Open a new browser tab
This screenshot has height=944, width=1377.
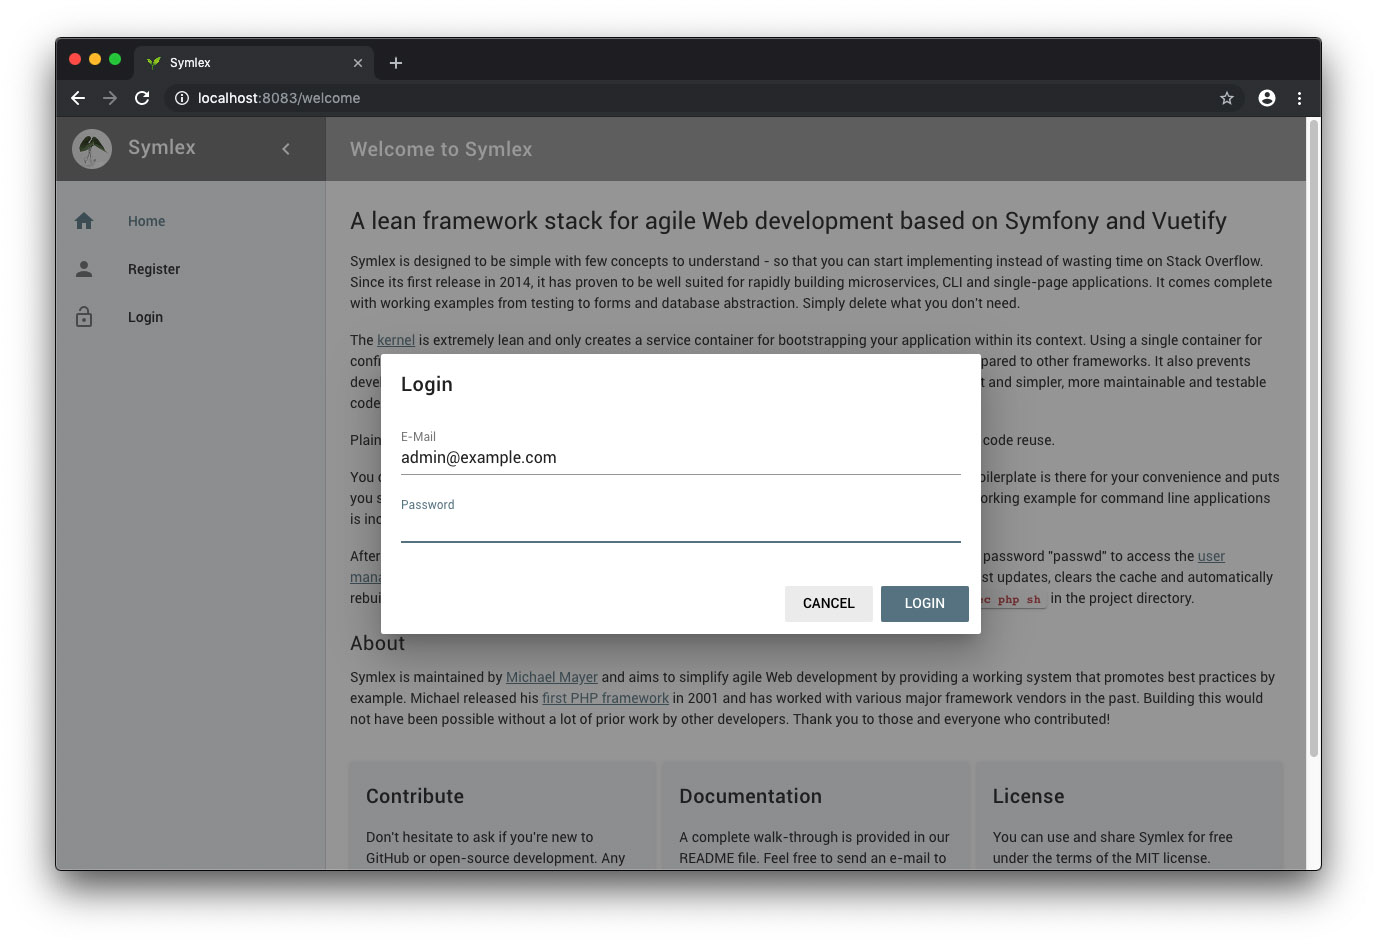click(x=396, y=63)
